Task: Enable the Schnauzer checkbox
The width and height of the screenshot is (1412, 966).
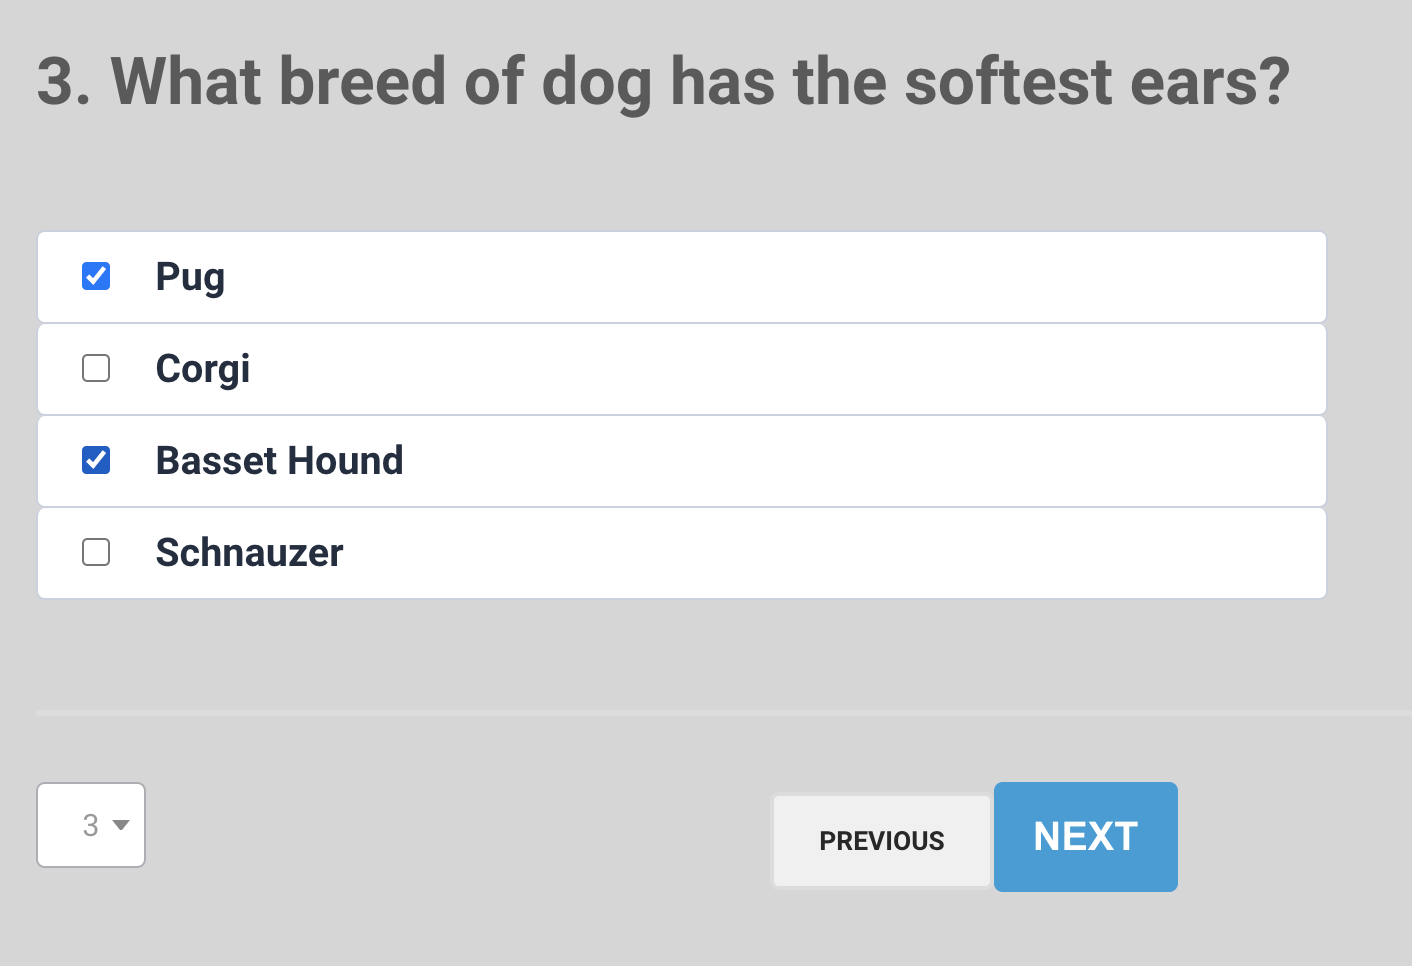Action: tap(96, 552)
